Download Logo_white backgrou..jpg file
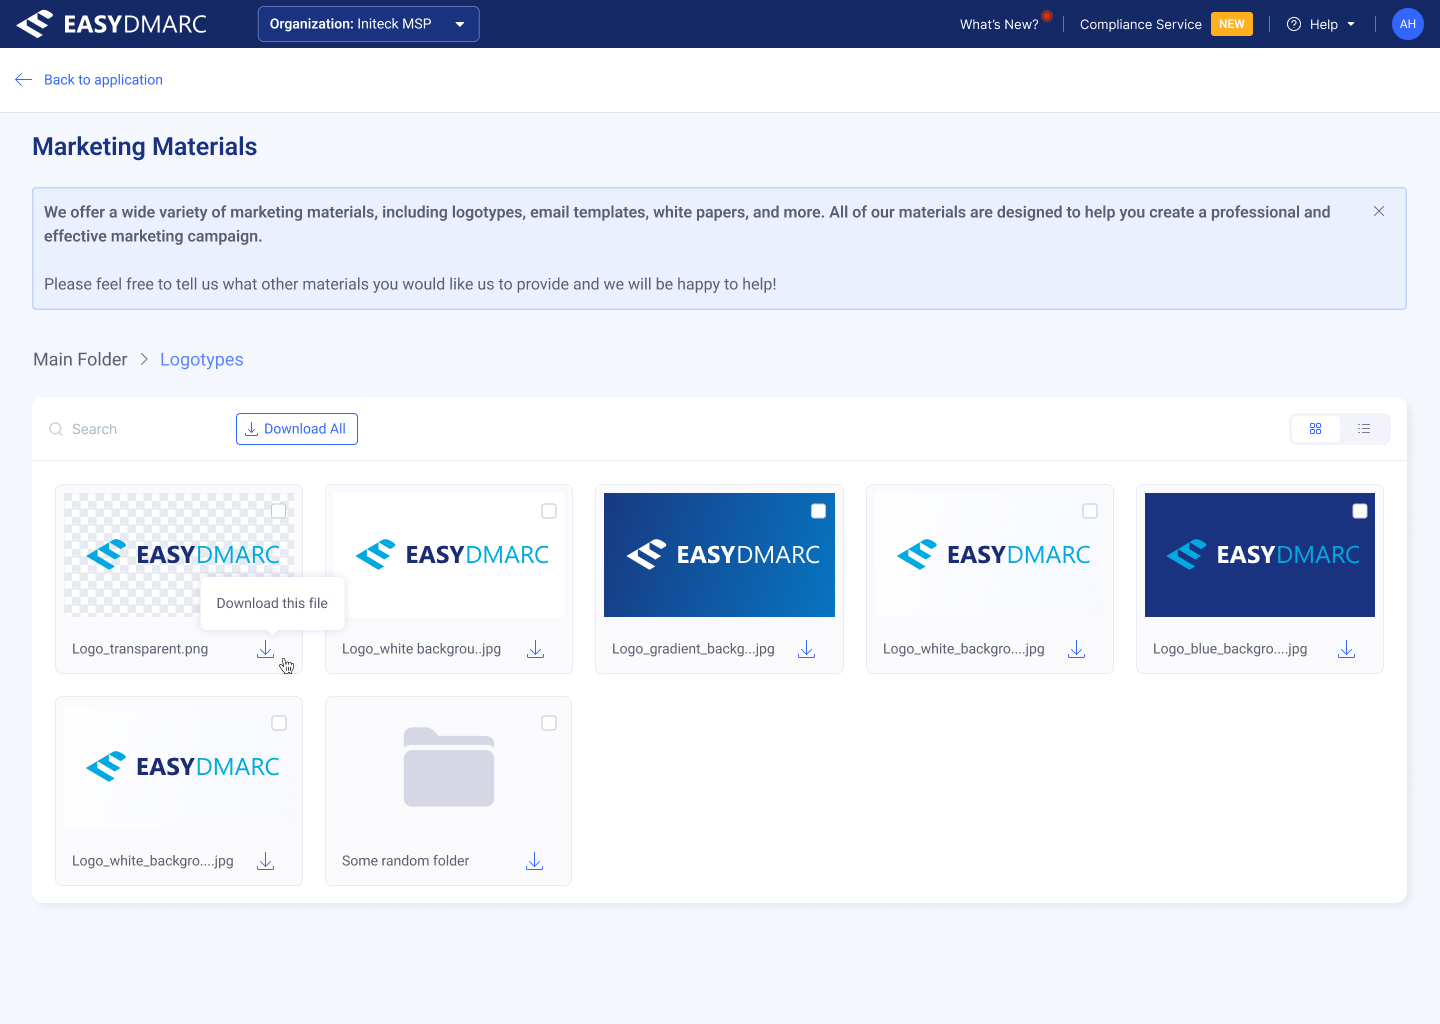Viewport: 1440px width, 1024px height. [536, 650]
